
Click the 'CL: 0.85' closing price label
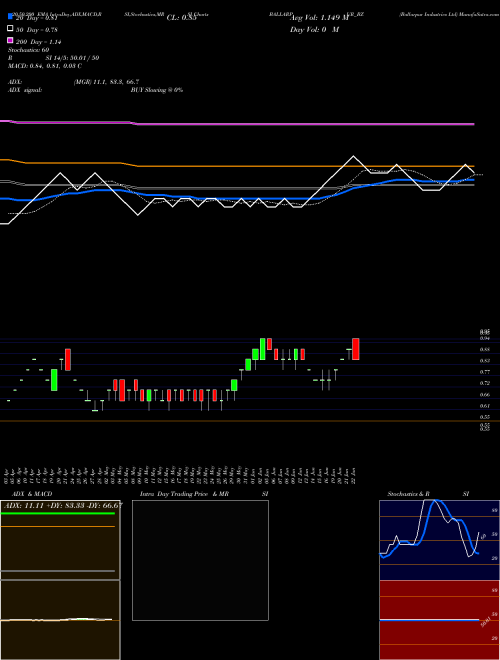tap(181, 18)
